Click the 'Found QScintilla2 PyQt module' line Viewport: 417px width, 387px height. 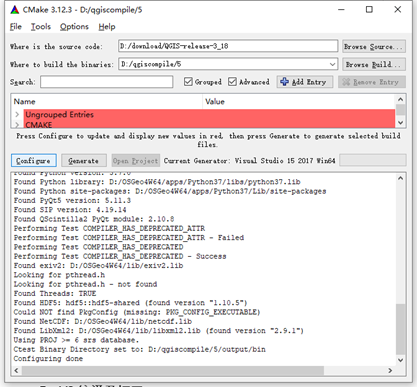coord(94,219)
